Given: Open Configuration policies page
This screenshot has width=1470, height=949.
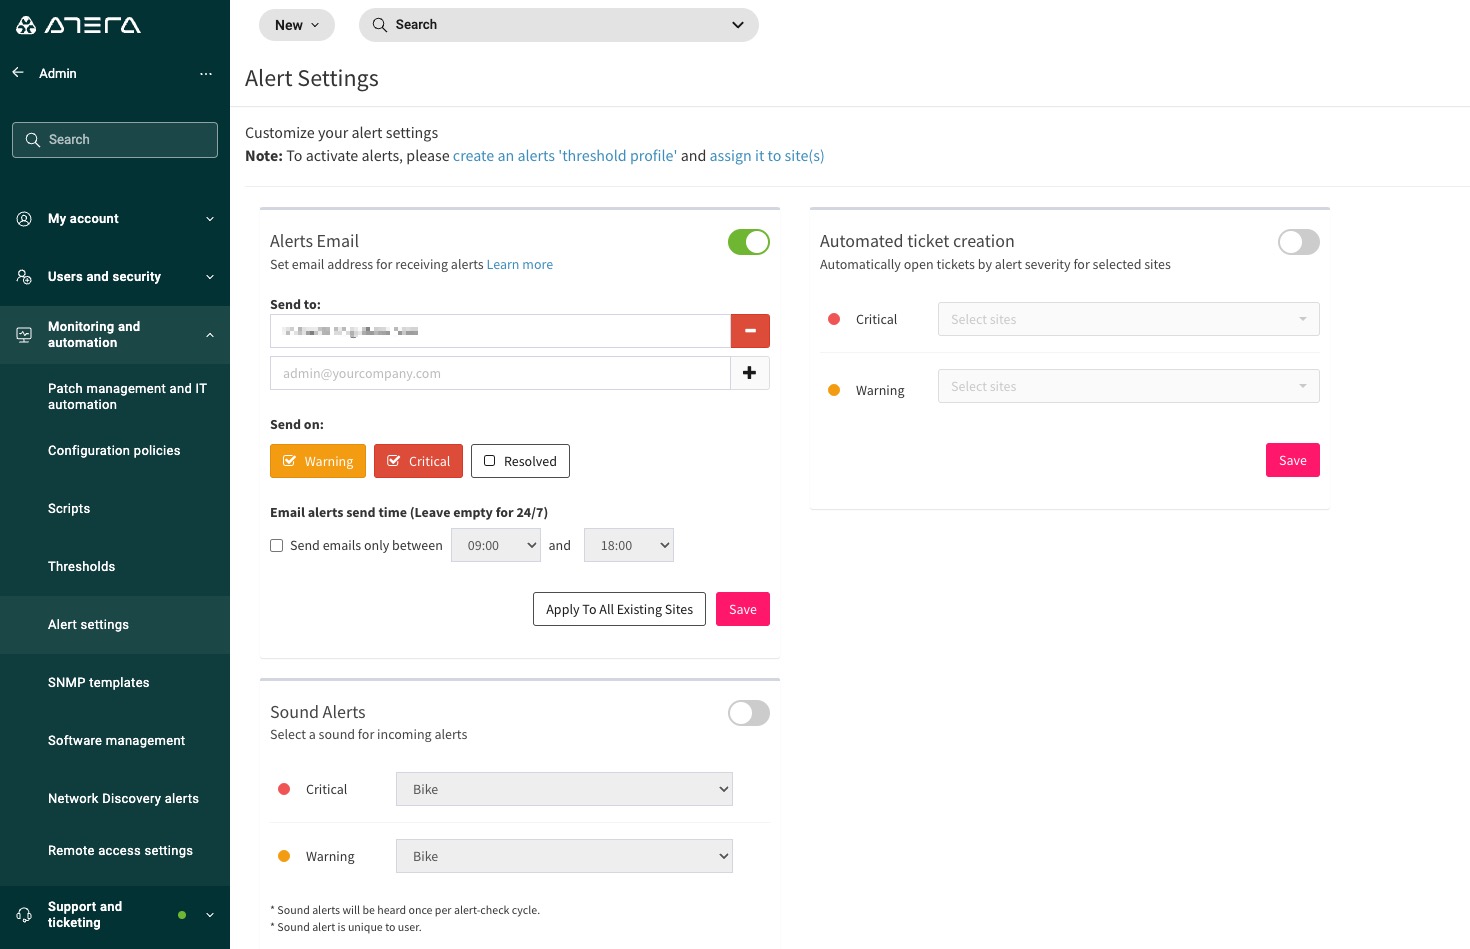Looking at the screenshot, I should click(115, 451).
